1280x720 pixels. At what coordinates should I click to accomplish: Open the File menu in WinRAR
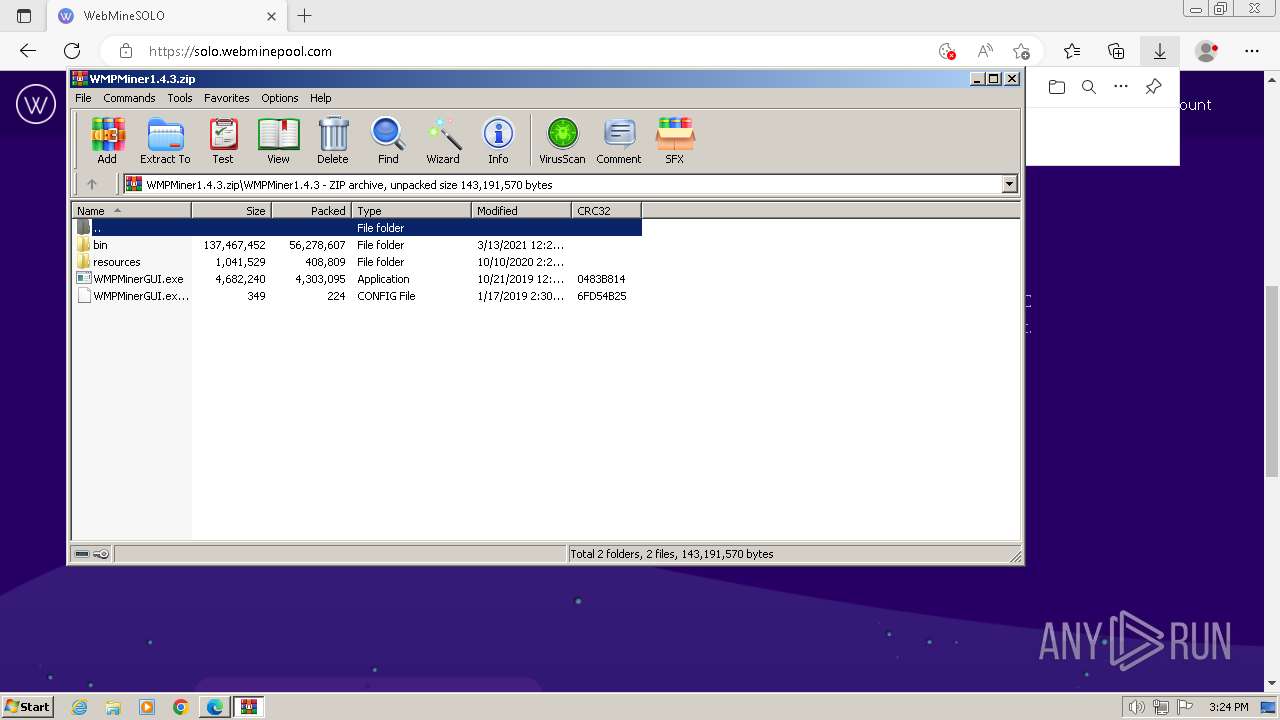83,98
